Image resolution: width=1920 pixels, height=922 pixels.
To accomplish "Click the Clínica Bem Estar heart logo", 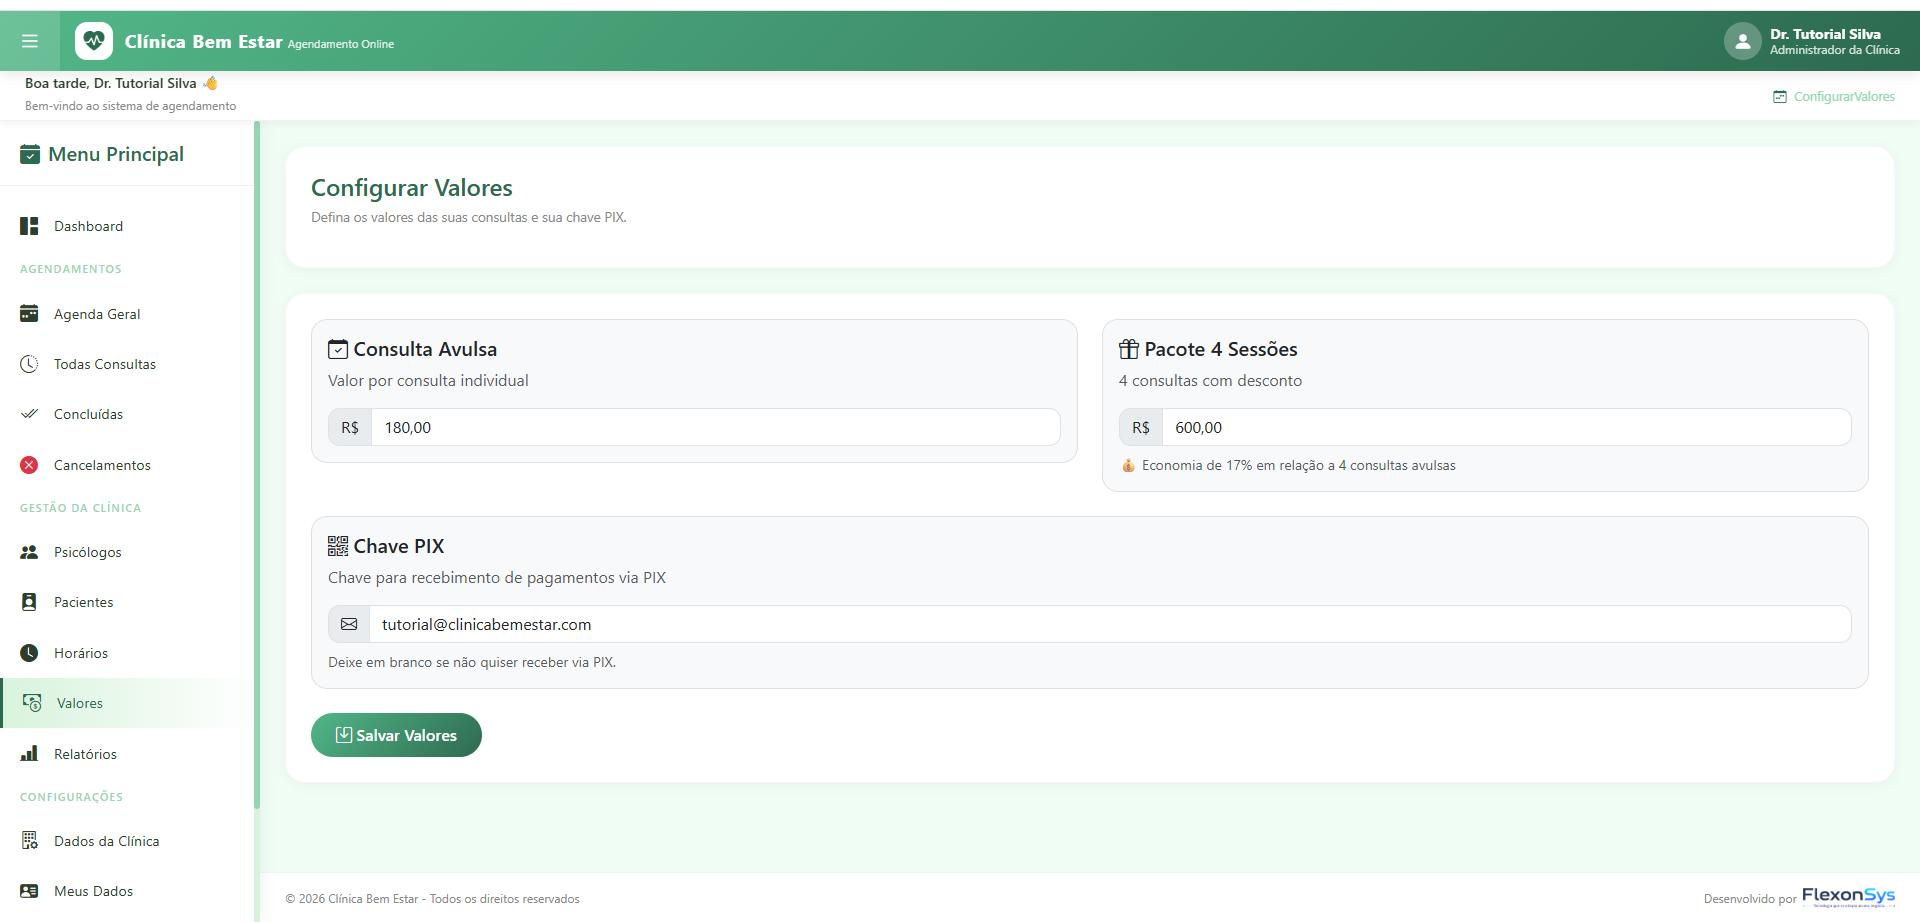I will pos(94,41).
